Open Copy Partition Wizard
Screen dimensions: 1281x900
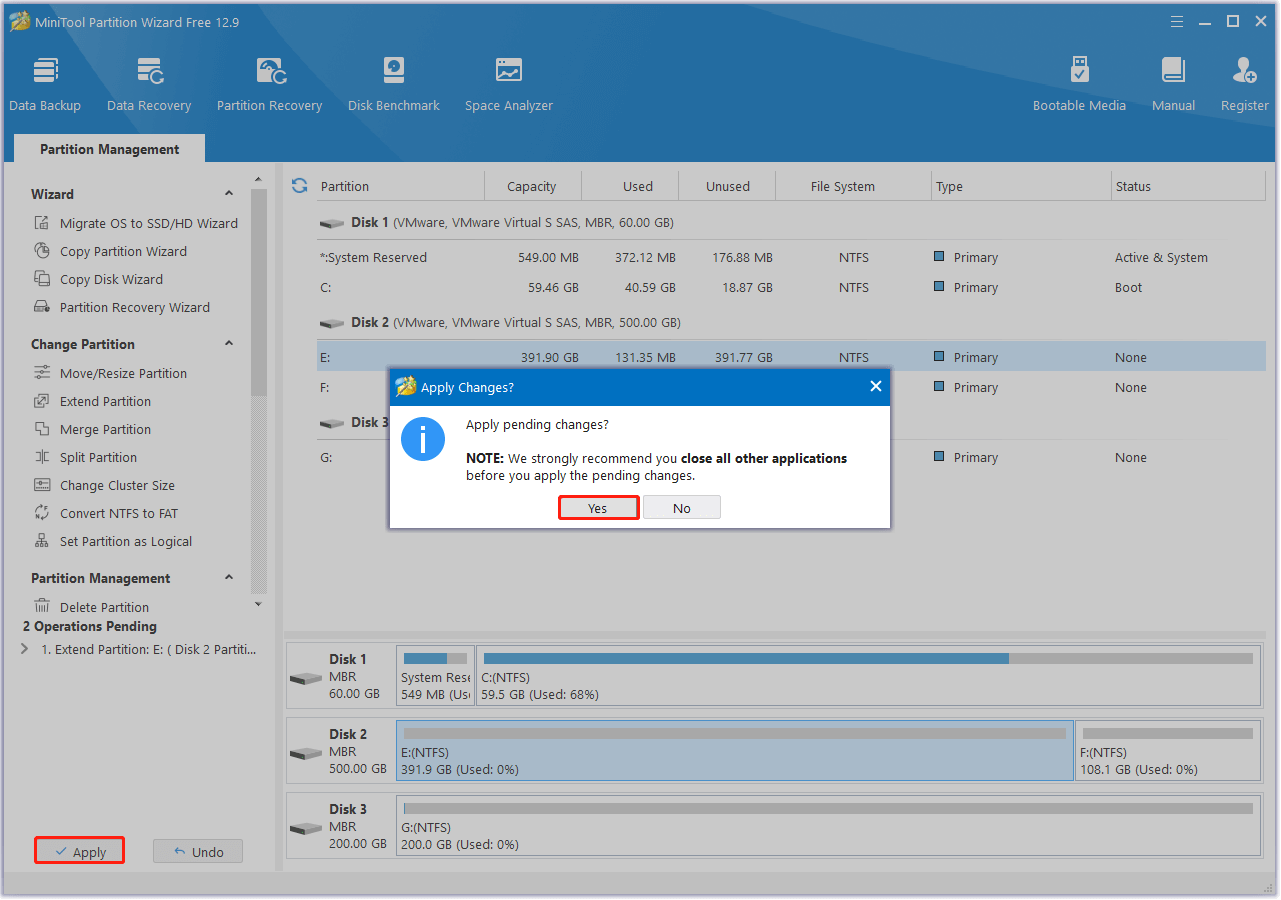click(110, 251)
